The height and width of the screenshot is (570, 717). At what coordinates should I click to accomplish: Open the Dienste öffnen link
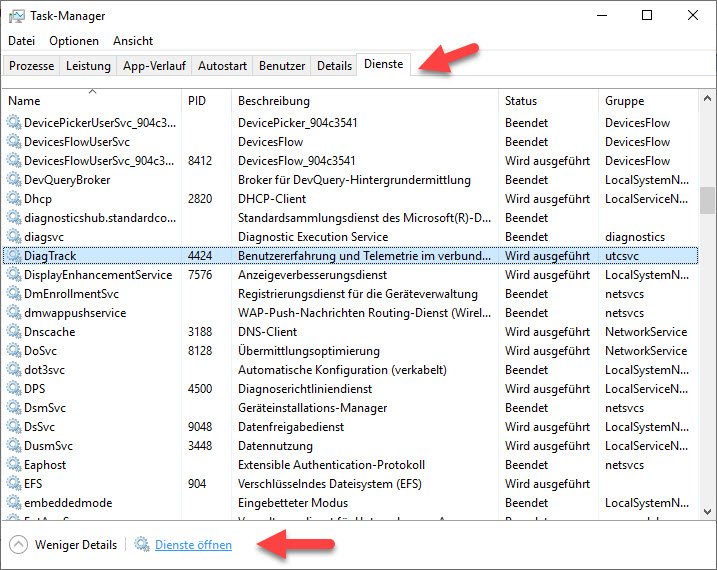point(193,545)
